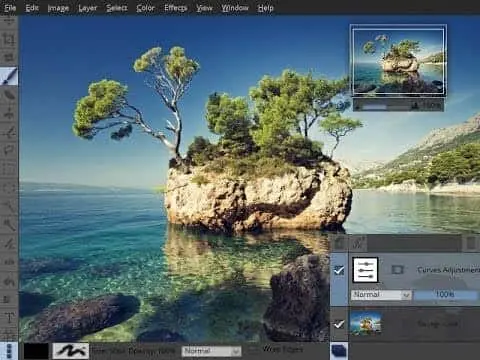This screenshot has width=480, height=360.
Task: Adjust the layer opacity 100% slider
Action: coord(445,295)
